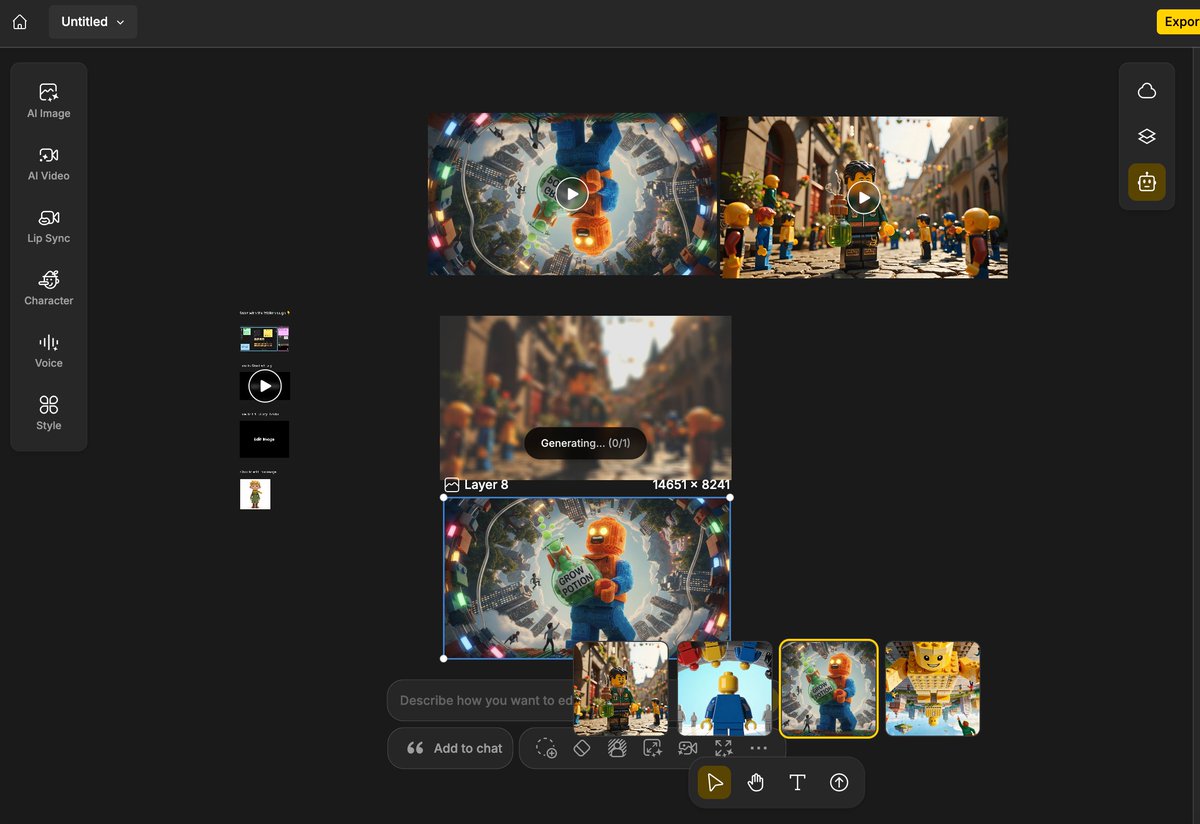Switch to the hand pan tool
This screenshot has width=1200, height=824.
756,782
